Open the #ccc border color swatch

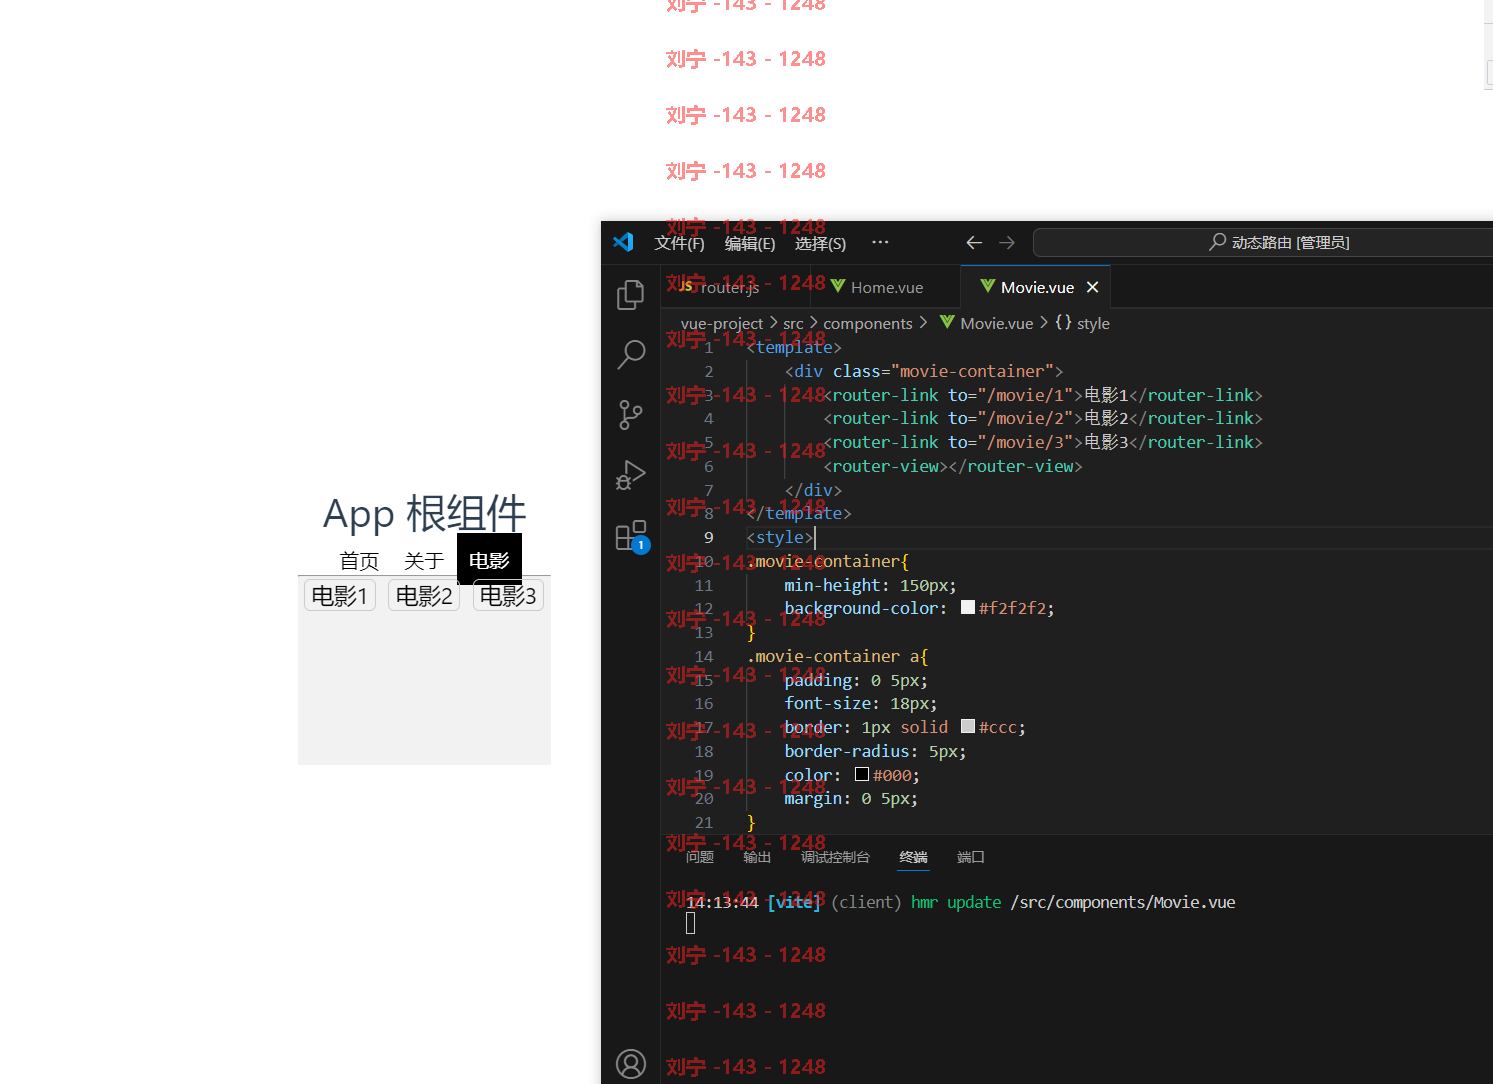(967, 726)
